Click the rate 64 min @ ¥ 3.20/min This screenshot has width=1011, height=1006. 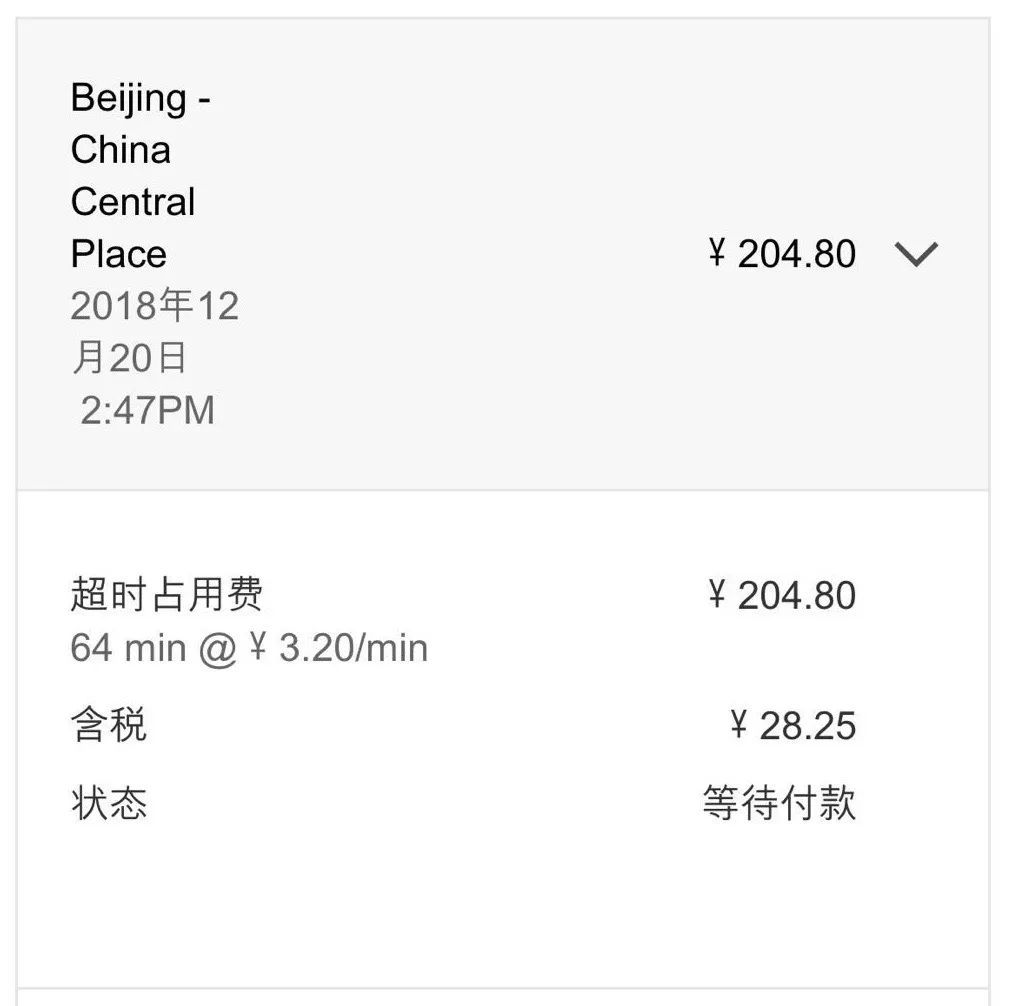point(249,648)
